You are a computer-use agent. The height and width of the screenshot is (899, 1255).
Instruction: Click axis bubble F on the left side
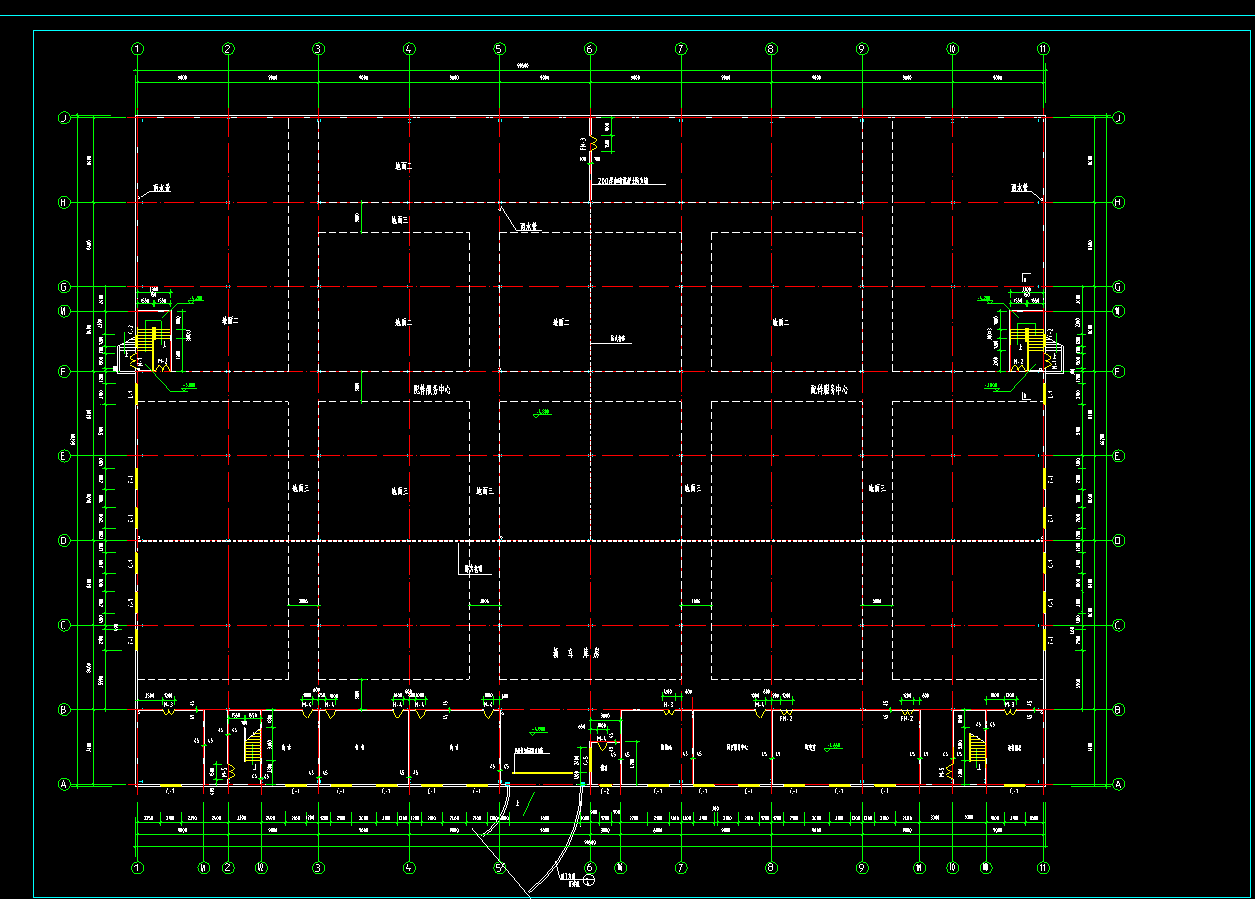click(x=64, y=372)
